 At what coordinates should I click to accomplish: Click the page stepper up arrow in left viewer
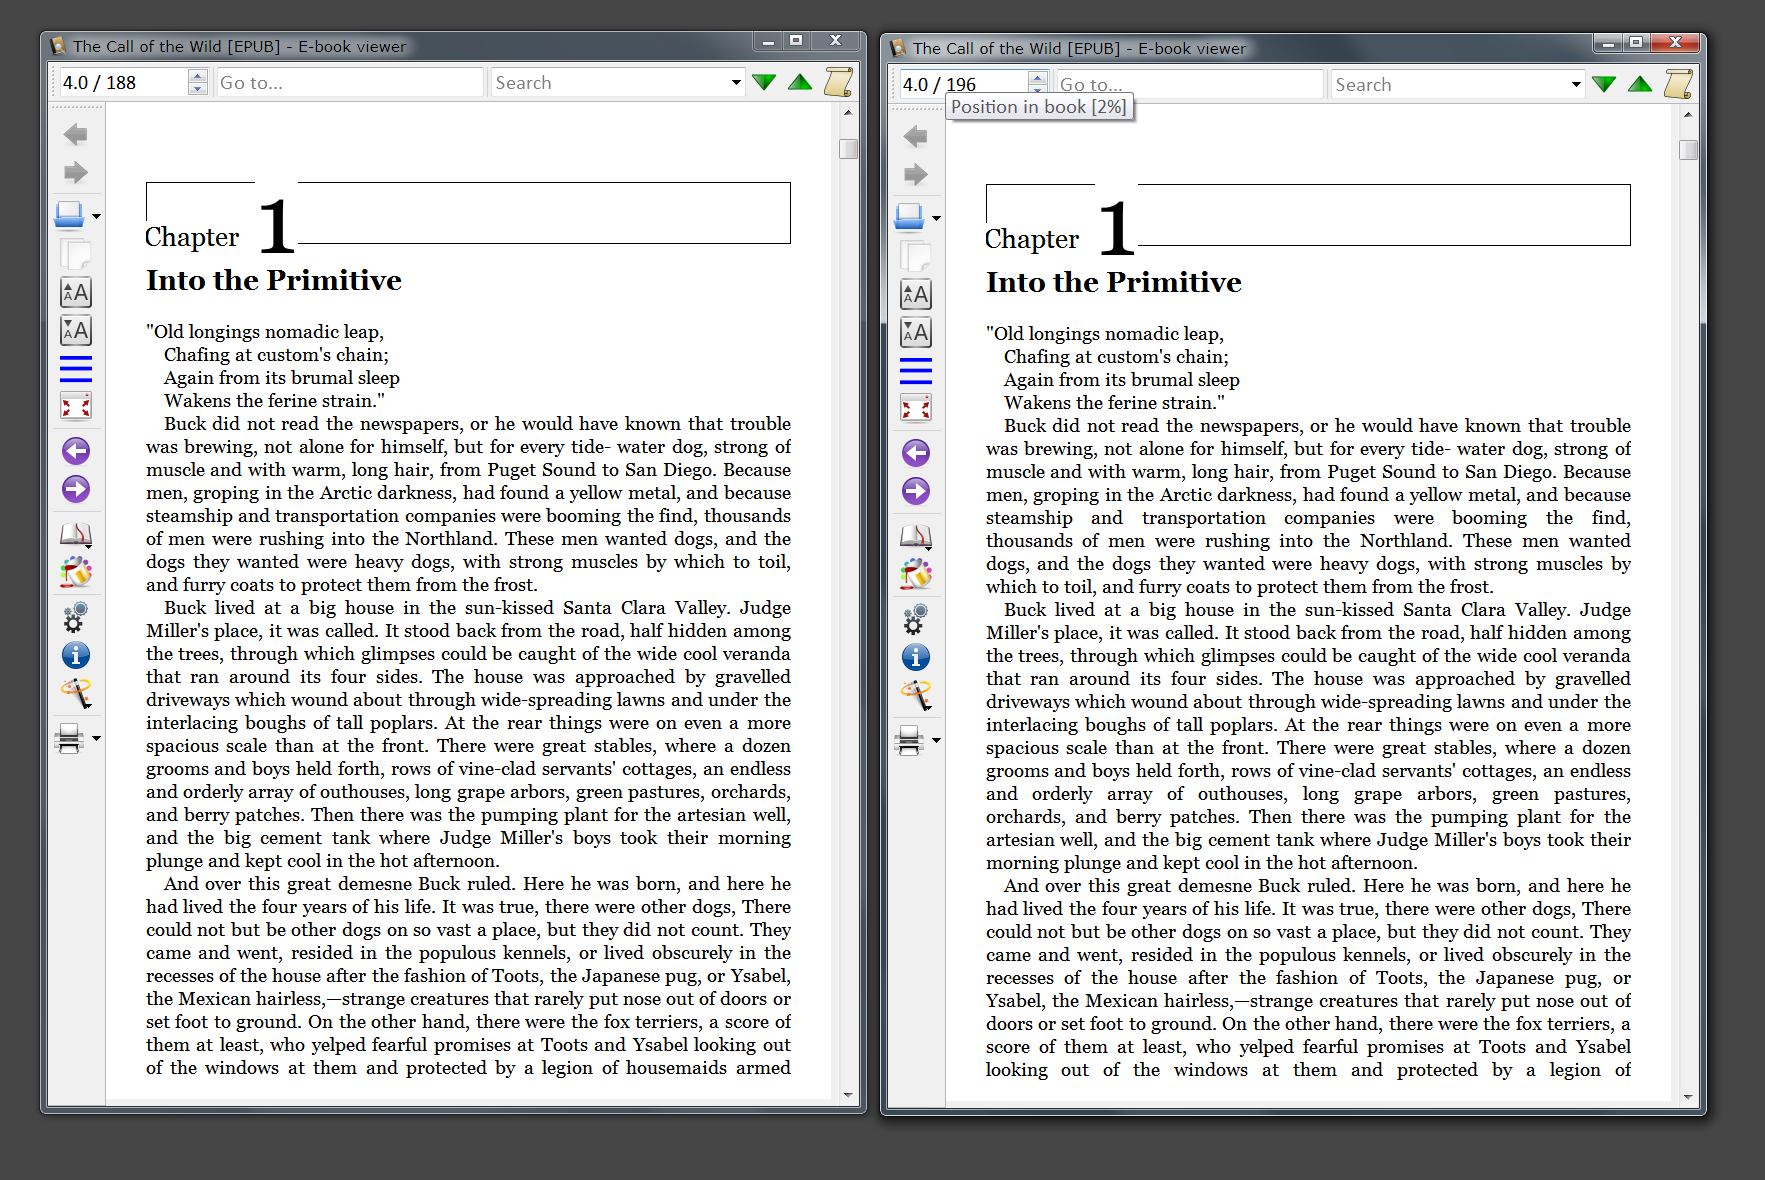coord(198,76)
